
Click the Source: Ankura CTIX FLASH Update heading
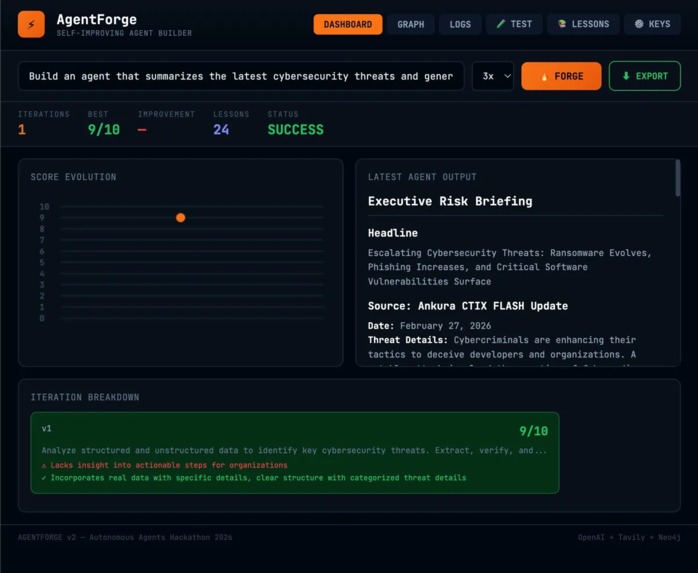click(468, 306)
